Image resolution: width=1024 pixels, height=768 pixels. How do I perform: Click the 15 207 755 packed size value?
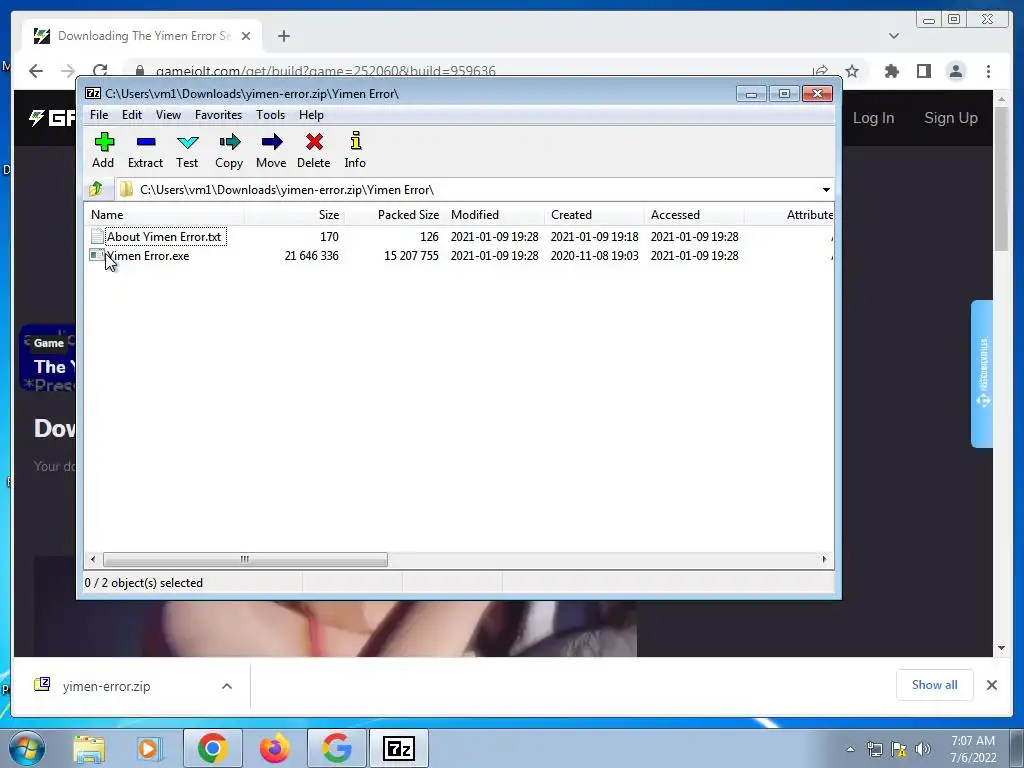(x=411, y=256)
